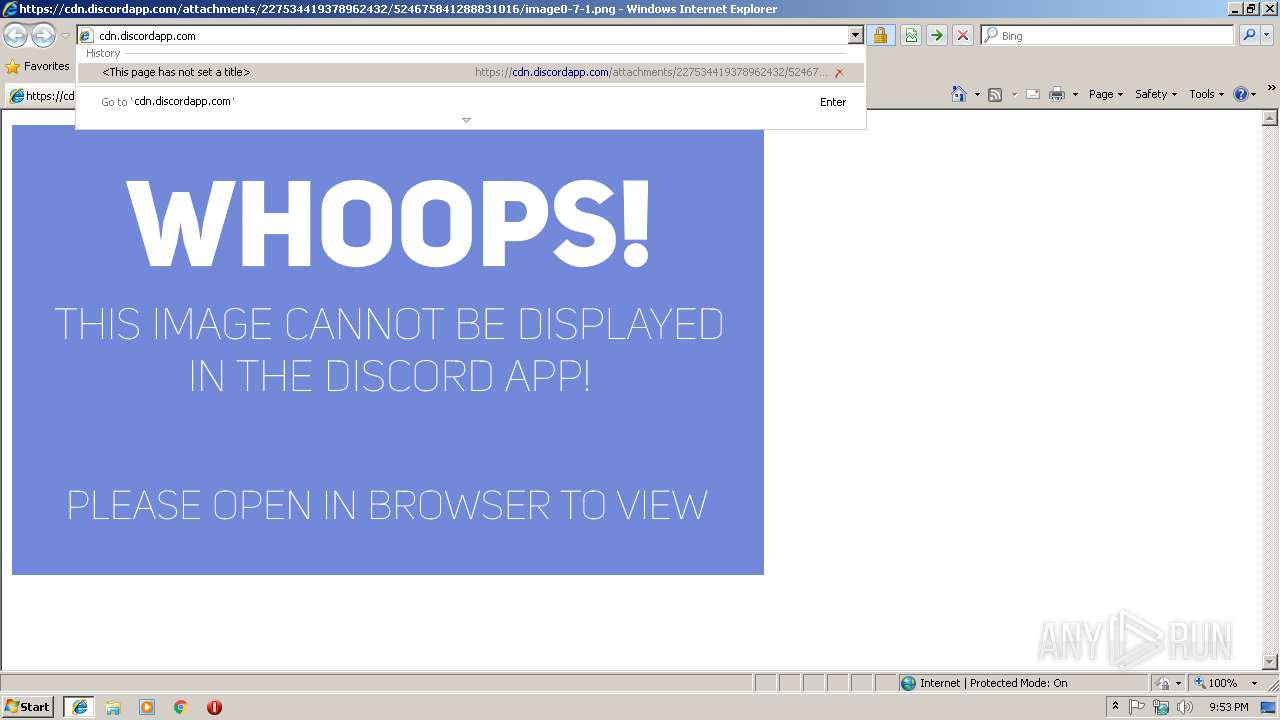The width and height of the screenshot is (1280, 720).
Task: Click the RSS Feeds icon
Action: [x=995, y=94]
